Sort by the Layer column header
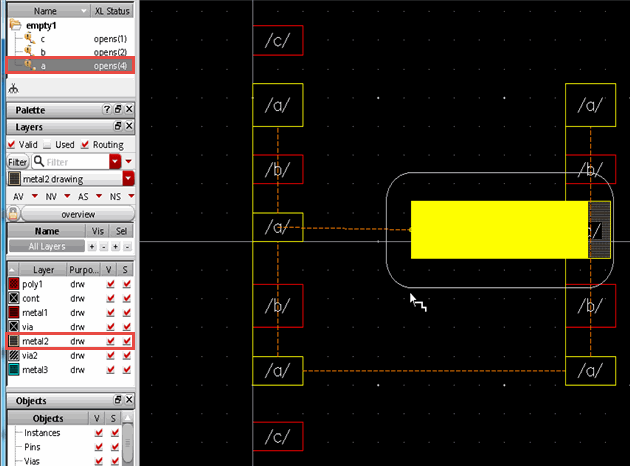The image size is (630, 466). pyautogui.click(x=43, y=270)
